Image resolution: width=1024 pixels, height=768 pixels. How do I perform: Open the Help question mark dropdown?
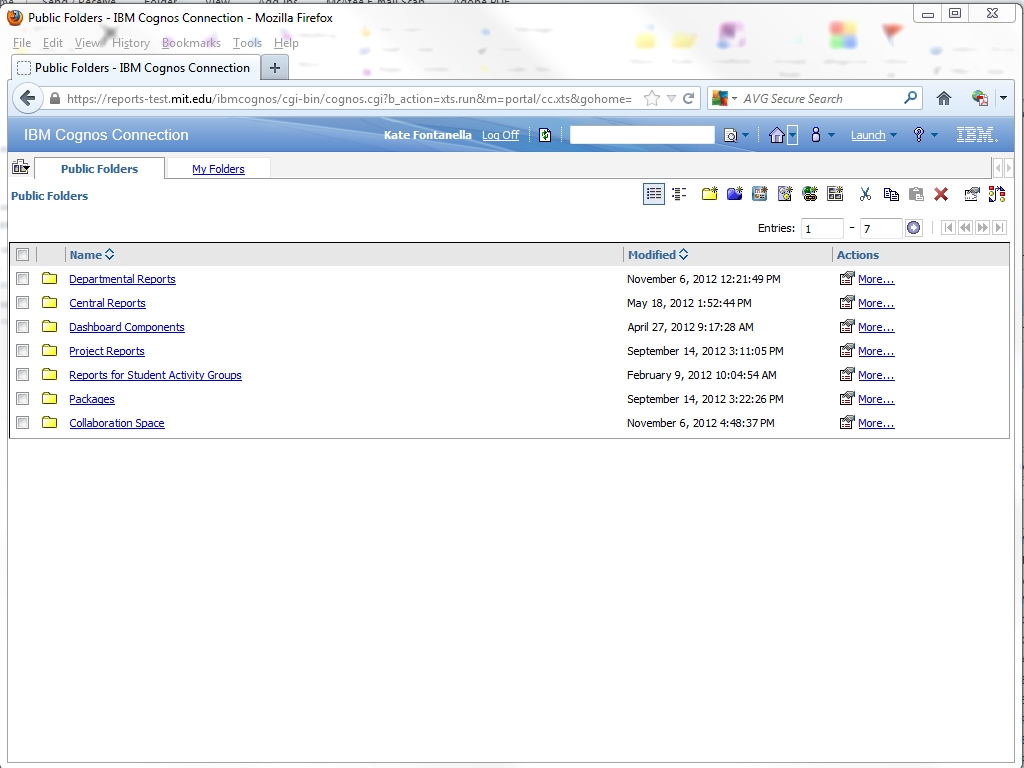(x=924, y=135)
